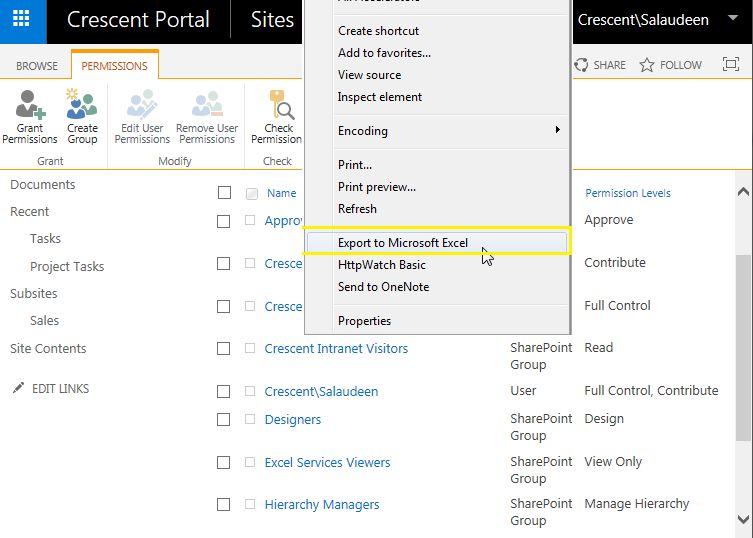753x538 pixels.
Task: Check the Crescent\Salaudeen row checkbox
Action: coord(223,391)
